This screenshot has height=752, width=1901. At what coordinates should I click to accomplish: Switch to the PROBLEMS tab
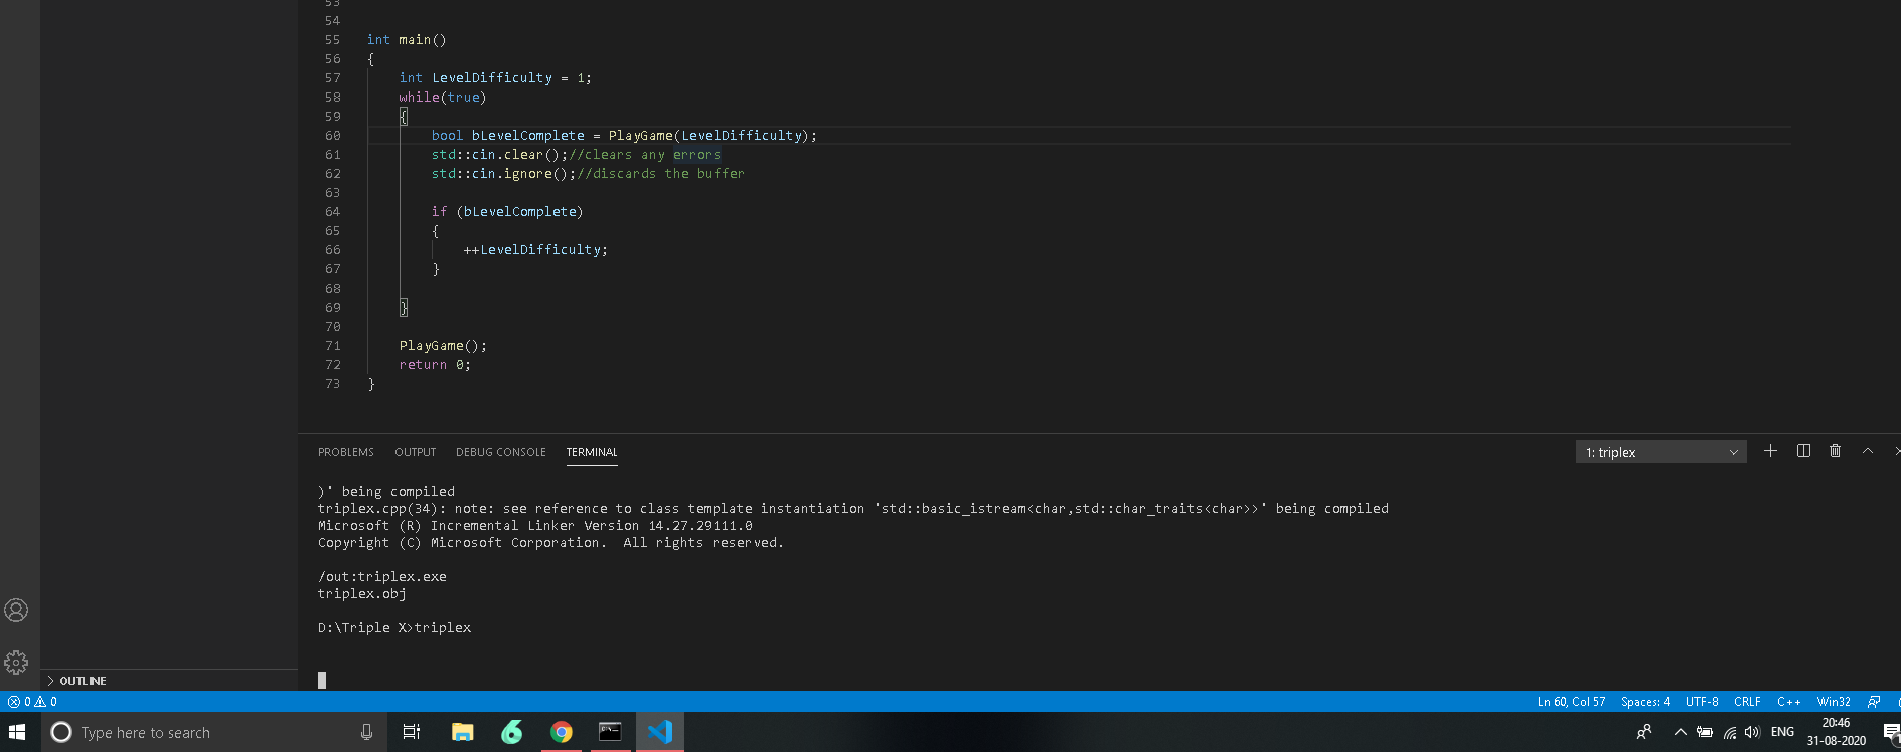coord(346,452)
